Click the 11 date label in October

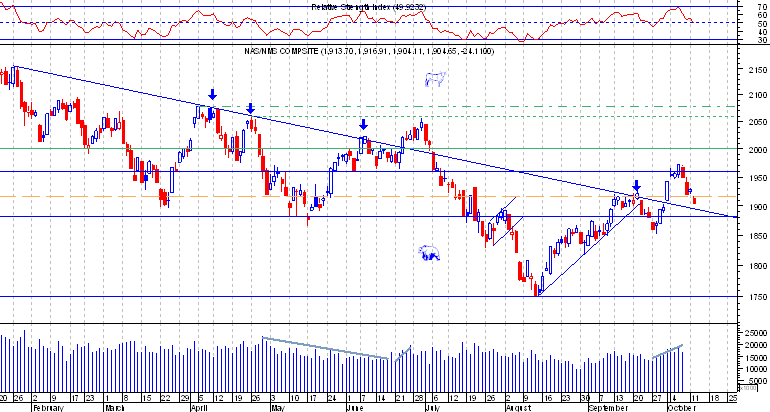pos(695,398)
